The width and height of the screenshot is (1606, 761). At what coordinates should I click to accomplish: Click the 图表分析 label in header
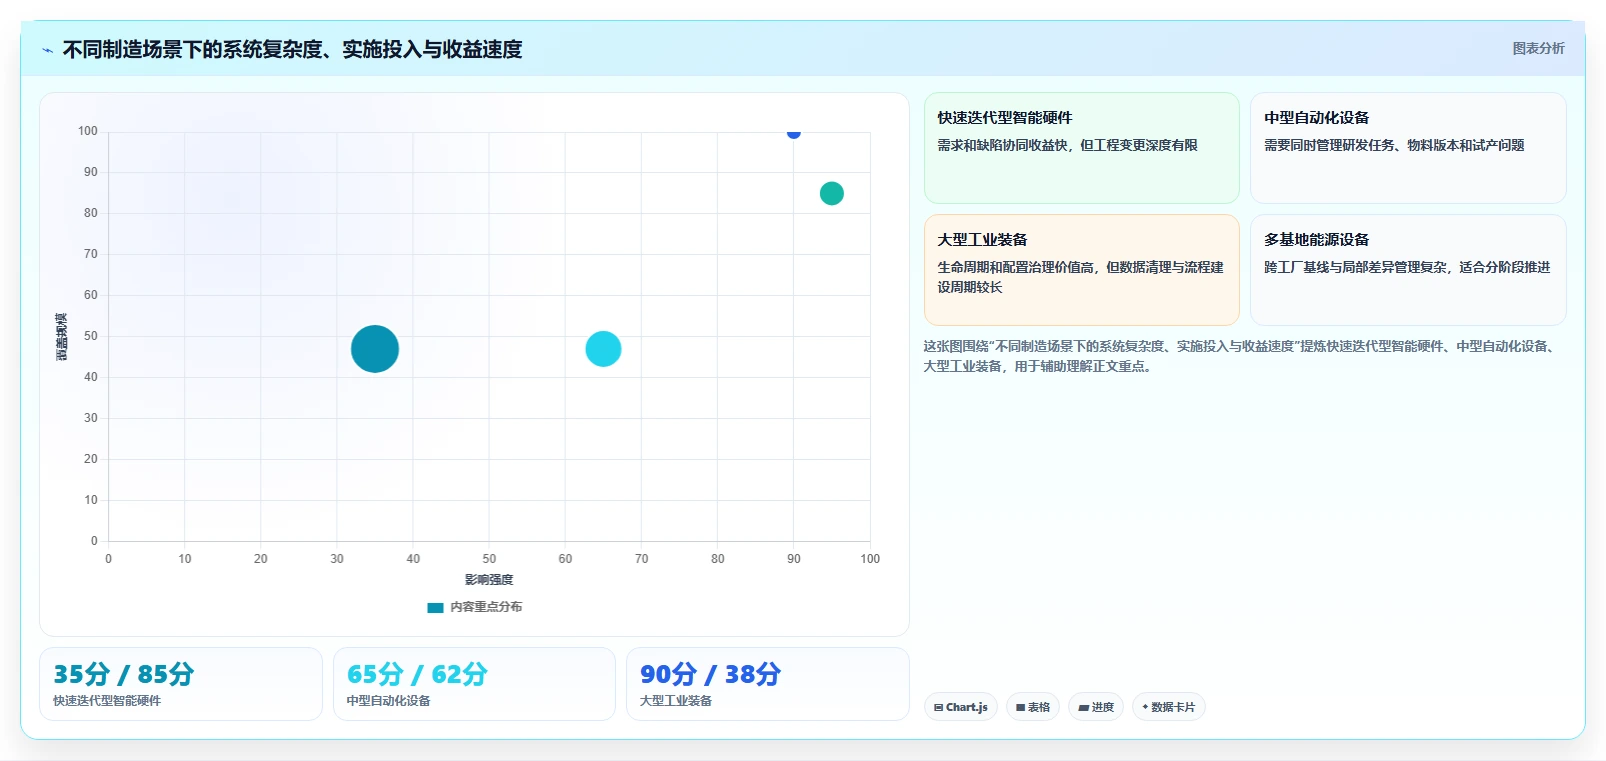1538,48
